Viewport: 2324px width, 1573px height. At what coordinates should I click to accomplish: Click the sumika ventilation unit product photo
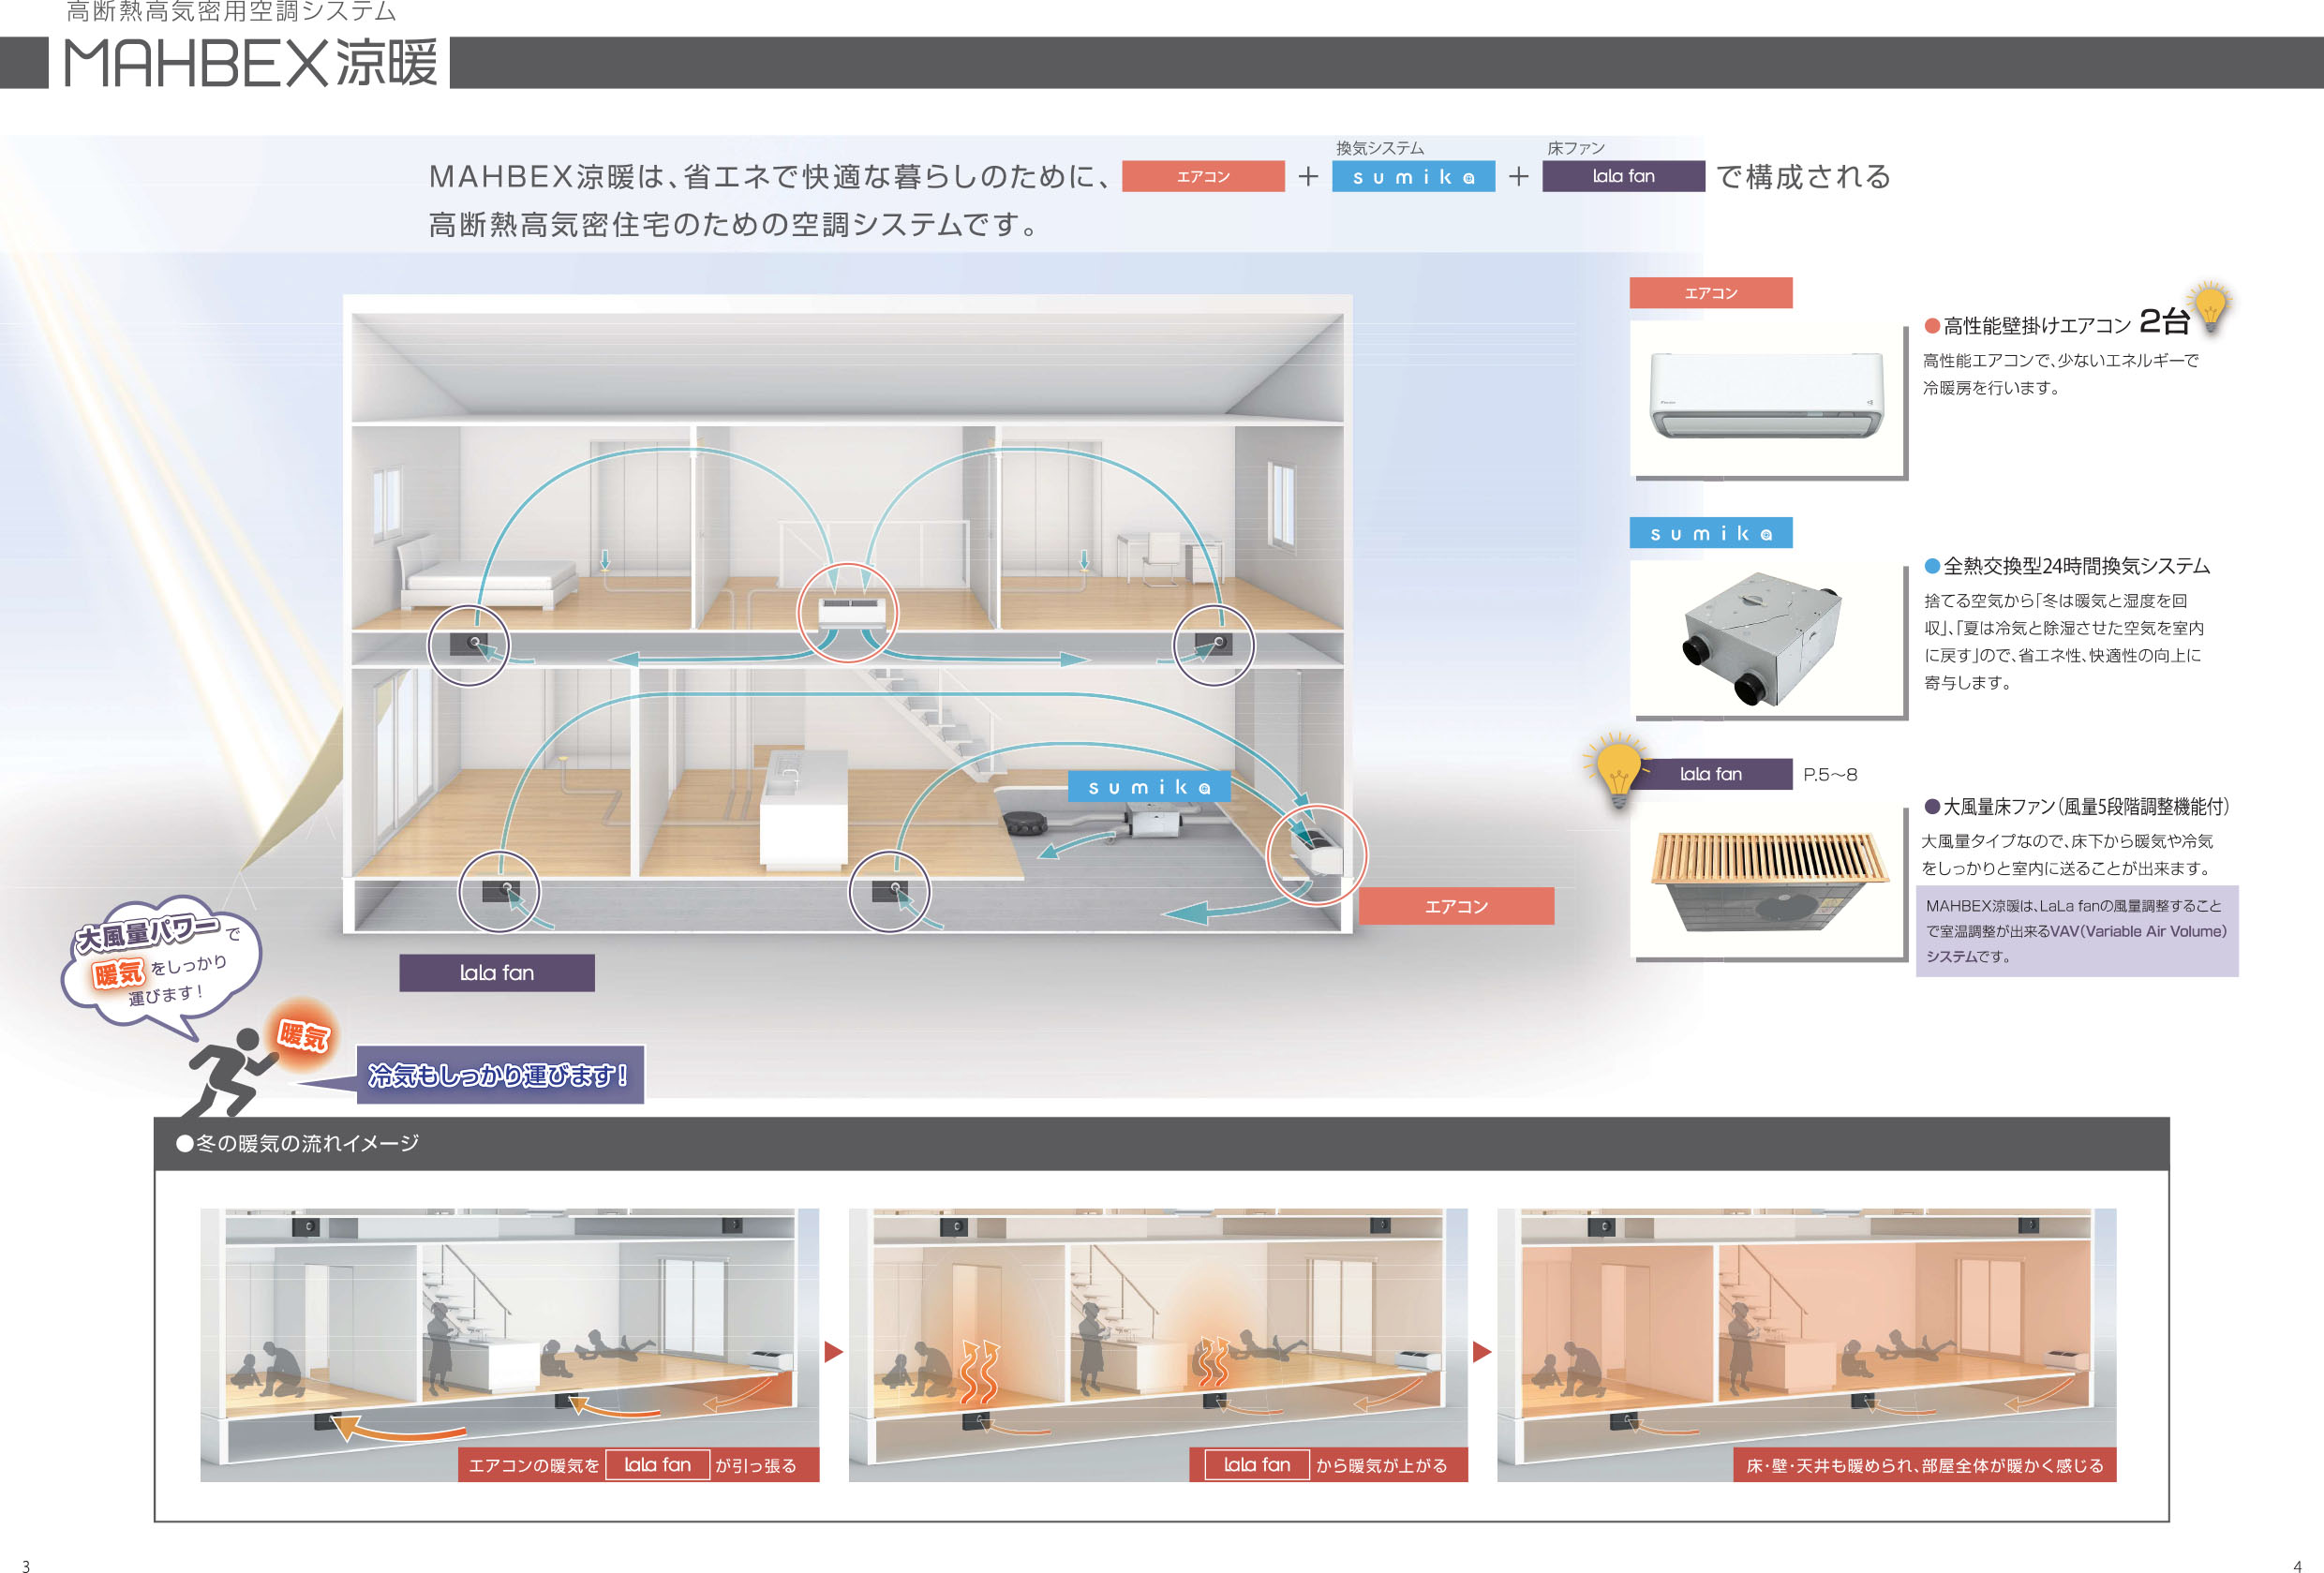click(1761, 637)
